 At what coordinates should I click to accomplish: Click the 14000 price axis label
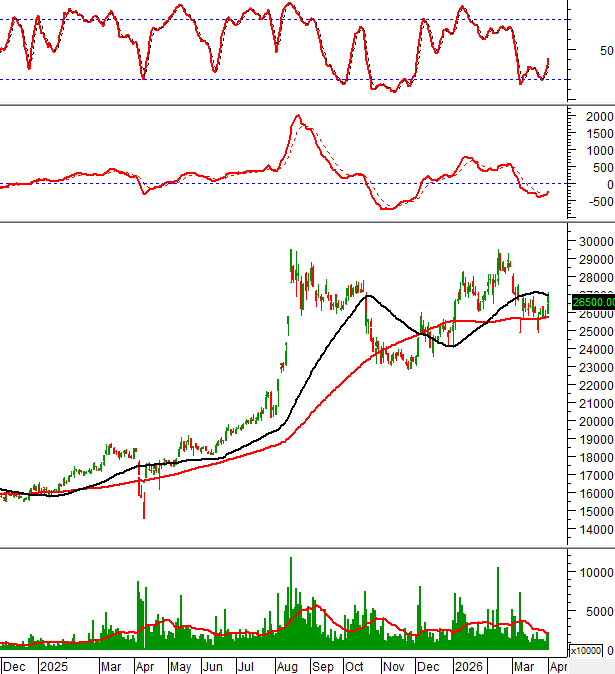tap(594, 529)
